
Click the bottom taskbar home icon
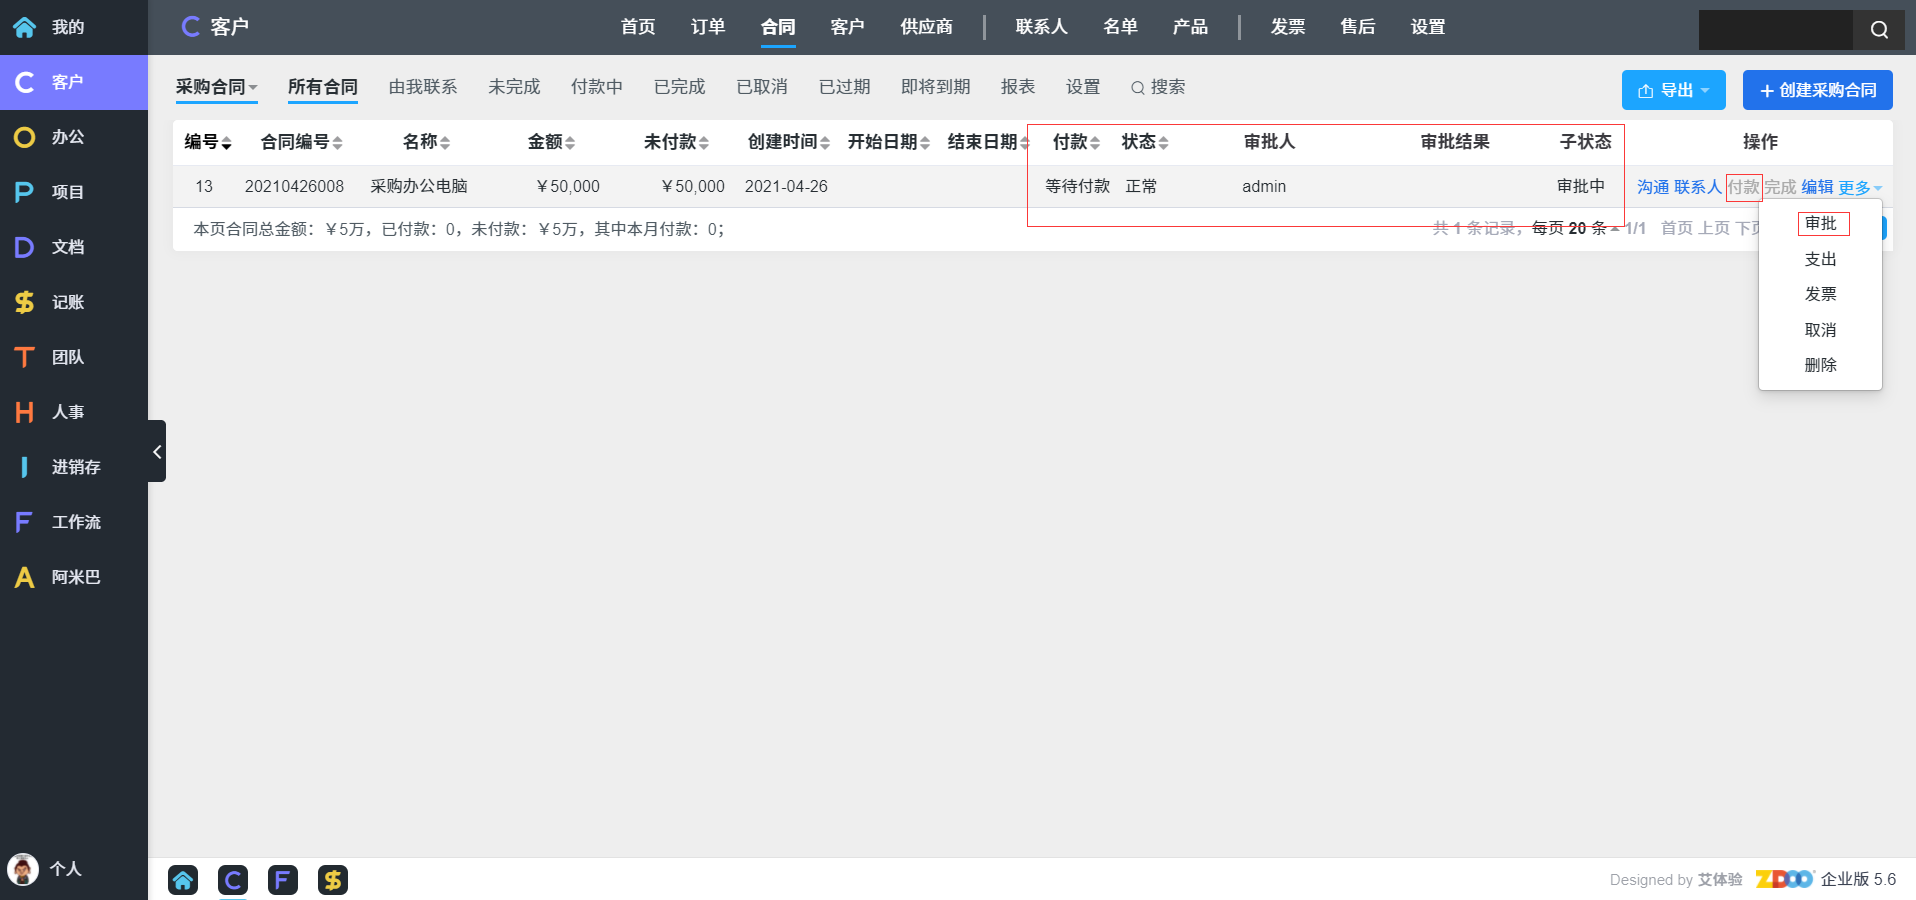[x=183, y=880]
